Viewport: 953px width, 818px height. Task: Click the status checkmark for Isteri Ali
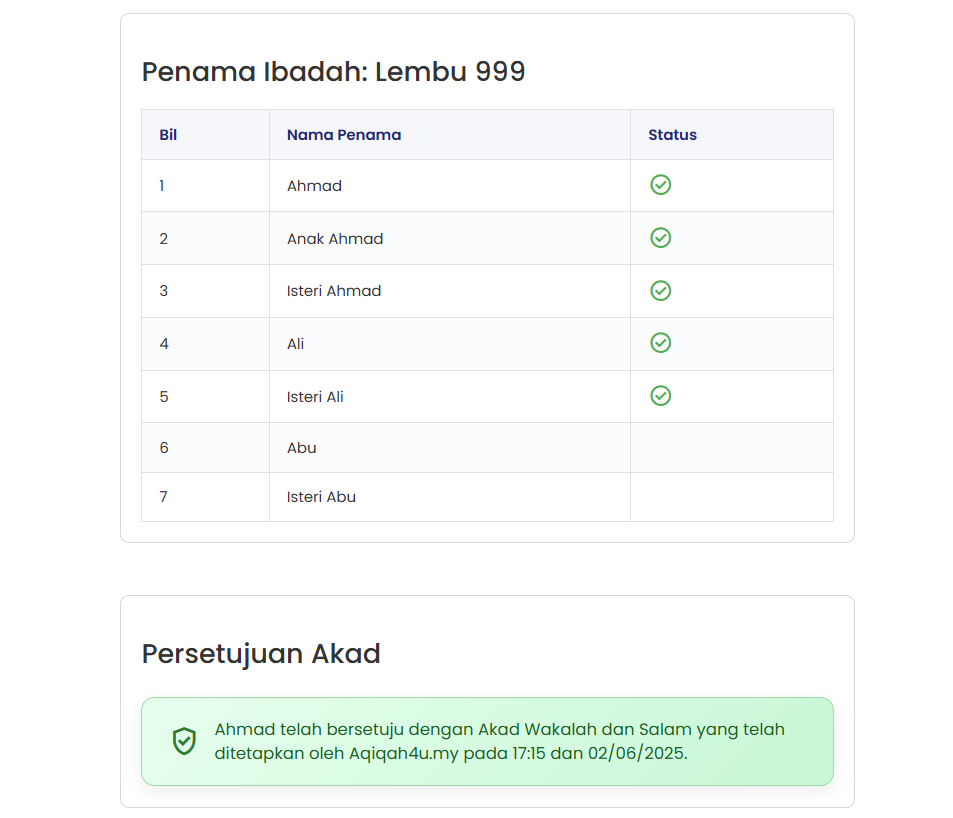pos(660,396)
